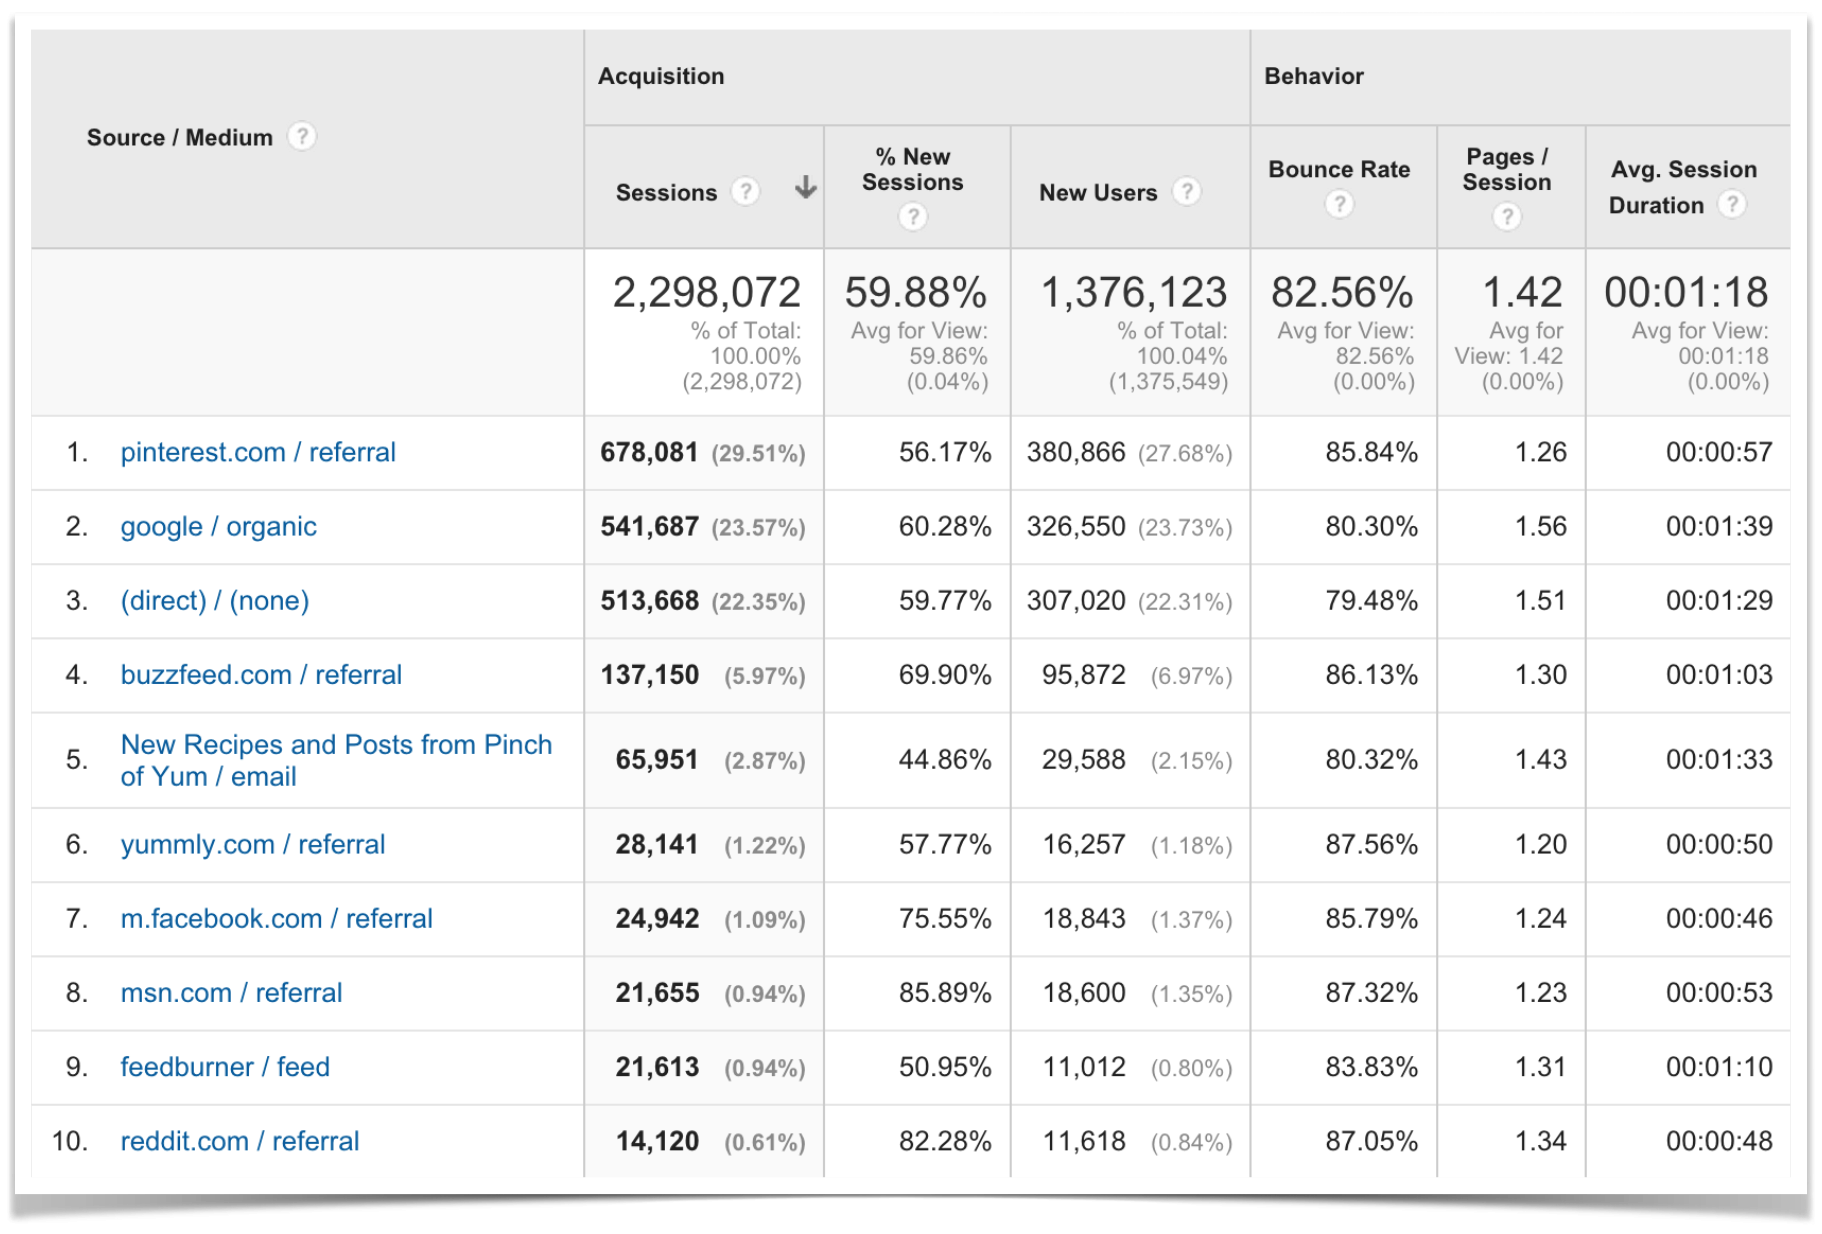Click the (direct) / (none) entry

[214, 600]
